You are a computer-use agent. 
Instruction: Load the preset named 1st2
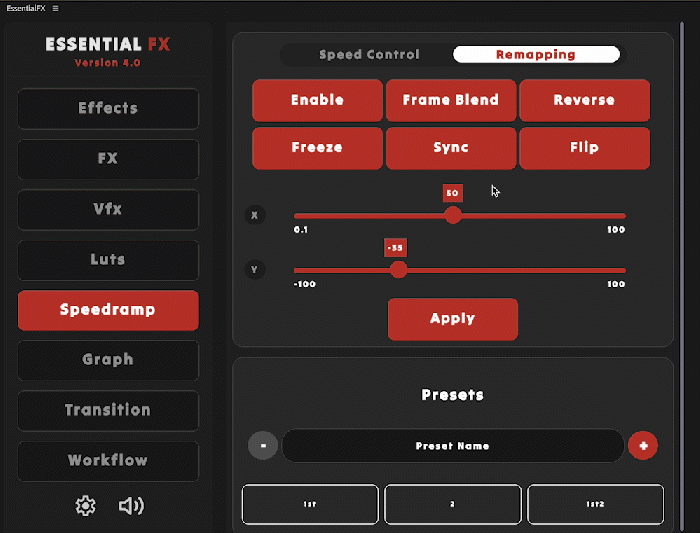click(x=595, y=505)
